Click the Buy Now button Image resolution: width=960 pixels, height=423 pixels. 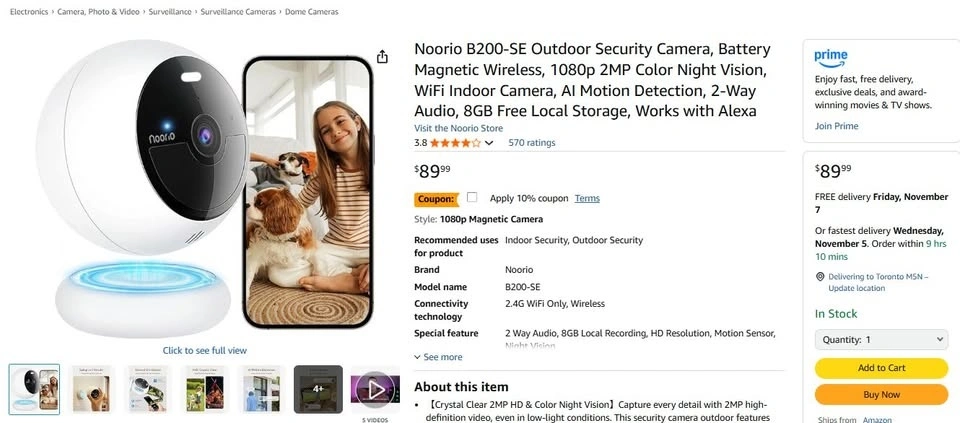pyautogui.click(x=881, y=395)
